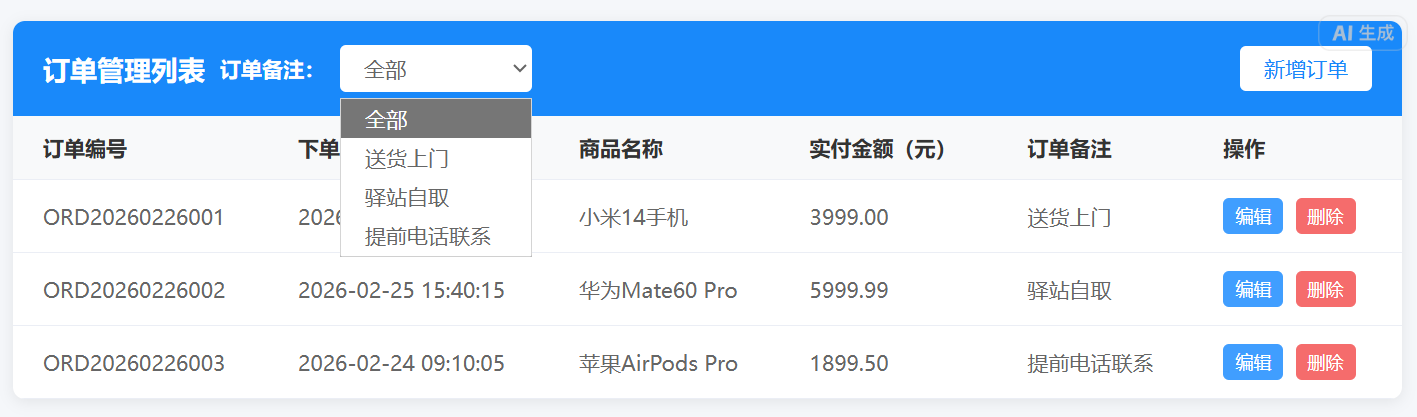The width and height of the screenshot is (1417, 417).
Task: Click the AI 生成 badge
Action: (1362, 33)
